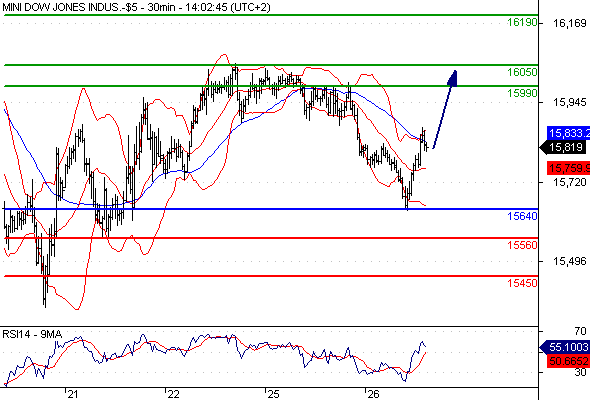The height and width of the screenshot is (400, 590).
Task: Click the 16,169 price axis value
Action: click(x=570, y=23)
